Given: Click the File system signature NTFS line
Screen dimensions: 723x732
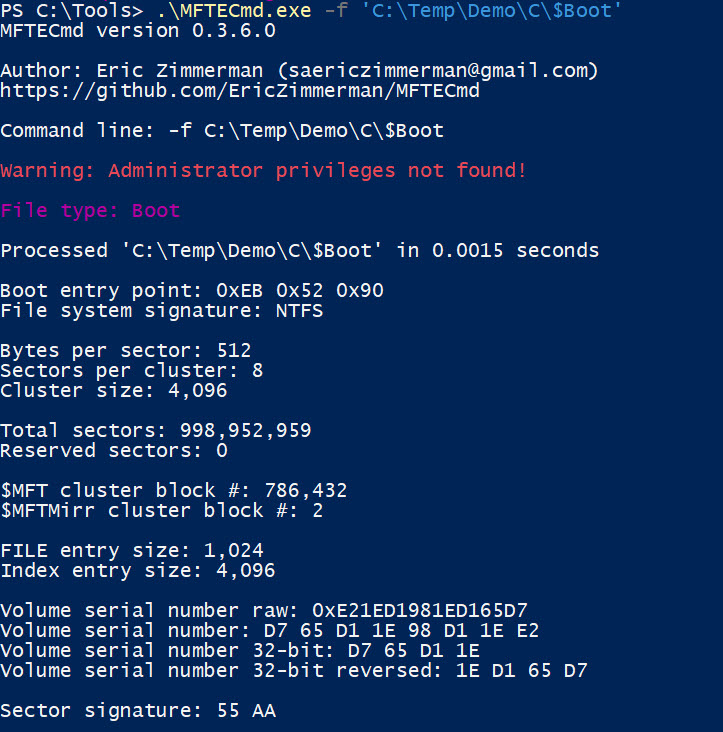Looking at the screenshot, I should tap(161, 311).
